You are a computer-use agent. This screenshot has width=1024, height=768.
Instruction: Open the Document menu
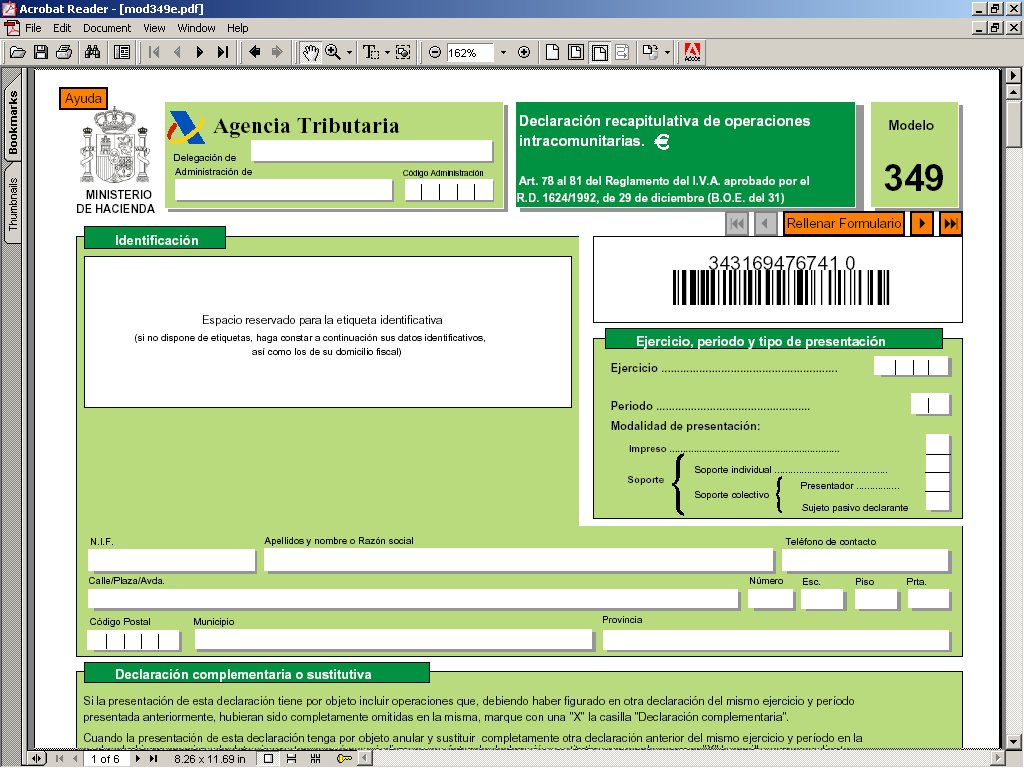click(106, 28)
